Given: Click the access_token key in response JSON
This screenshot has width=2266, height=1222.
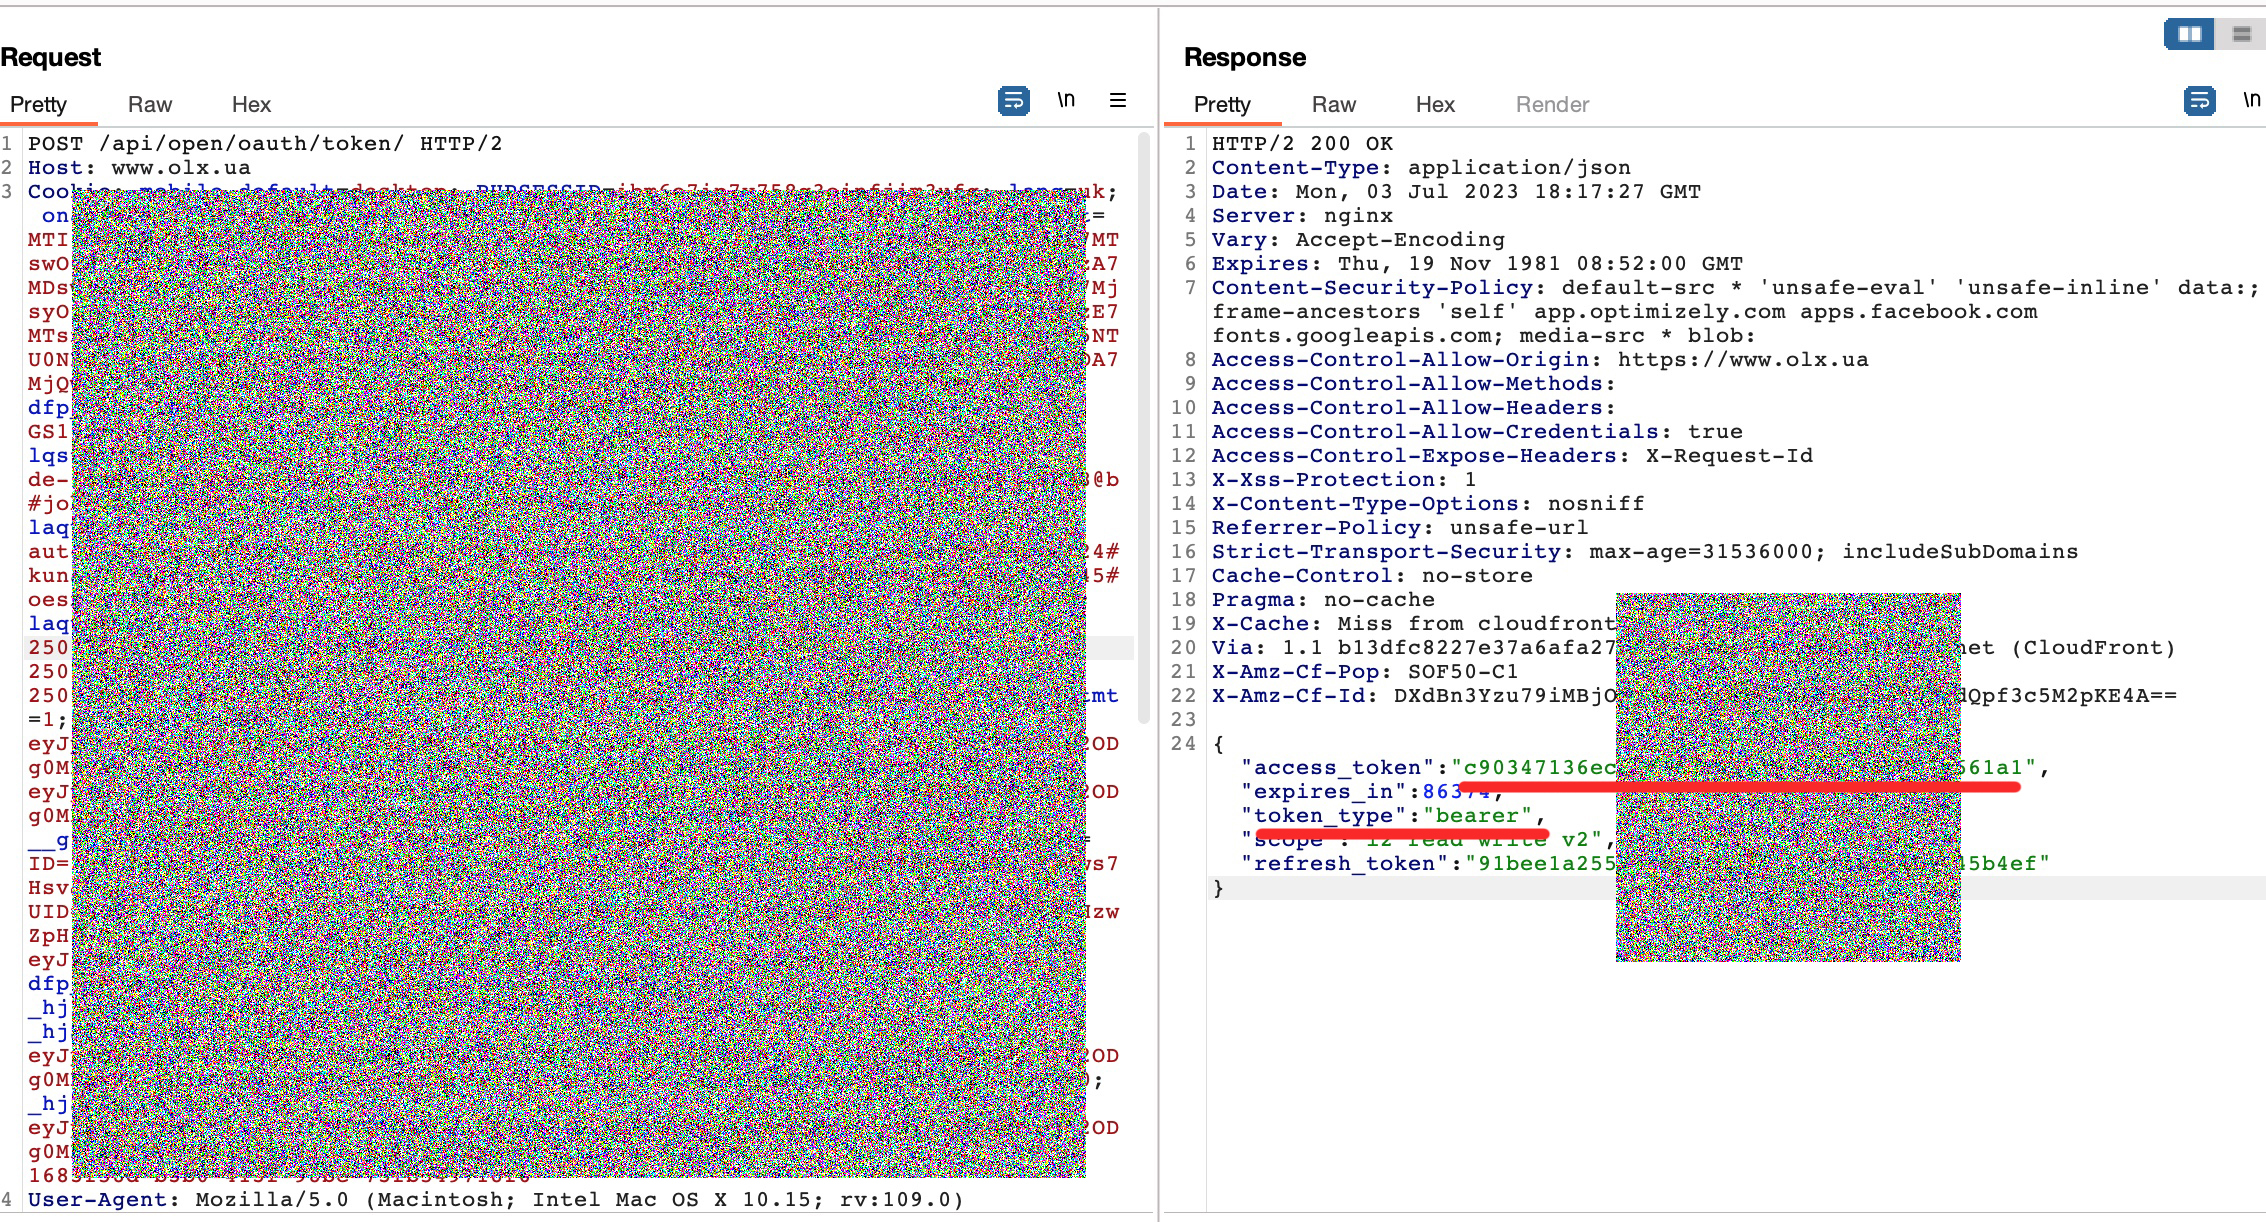Looking at the screenshot, I should click(x=1337, y=768).
